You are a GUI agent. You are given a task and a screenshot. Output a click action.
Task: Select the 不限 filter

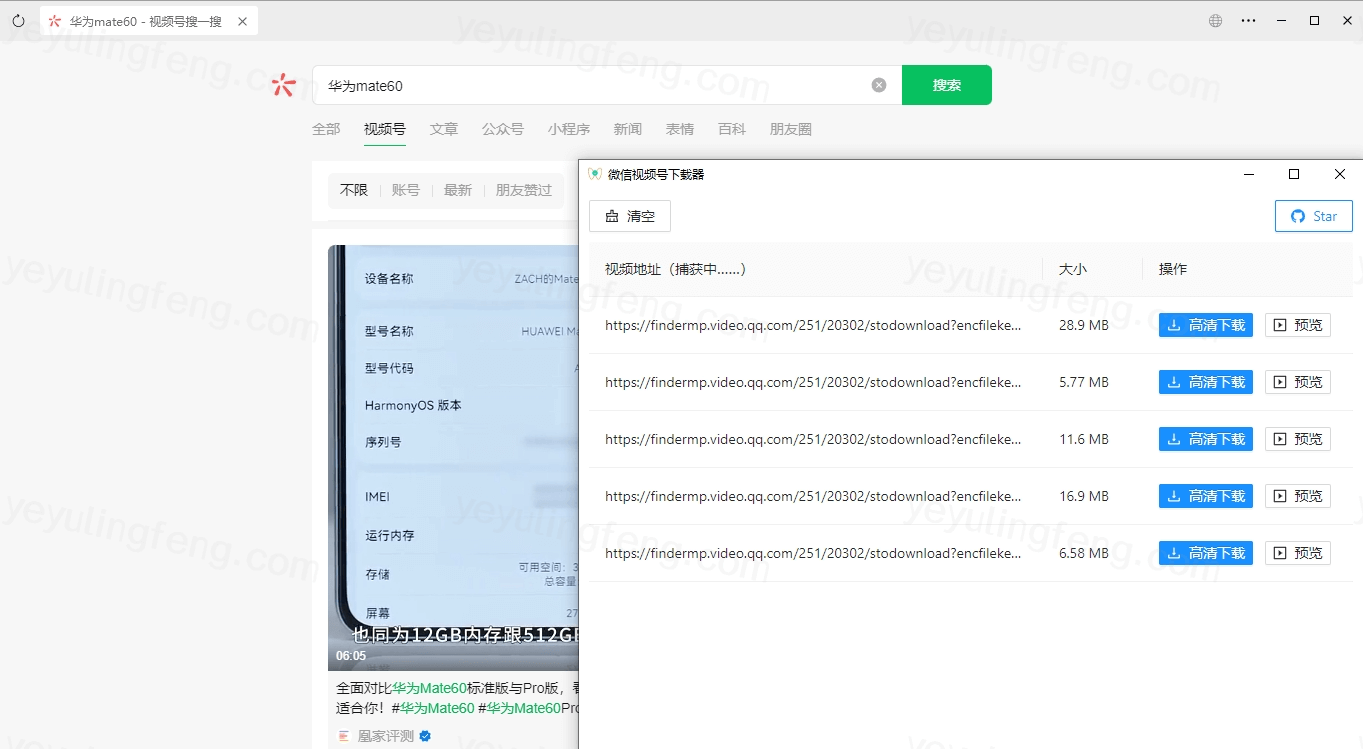pos(354,190)
